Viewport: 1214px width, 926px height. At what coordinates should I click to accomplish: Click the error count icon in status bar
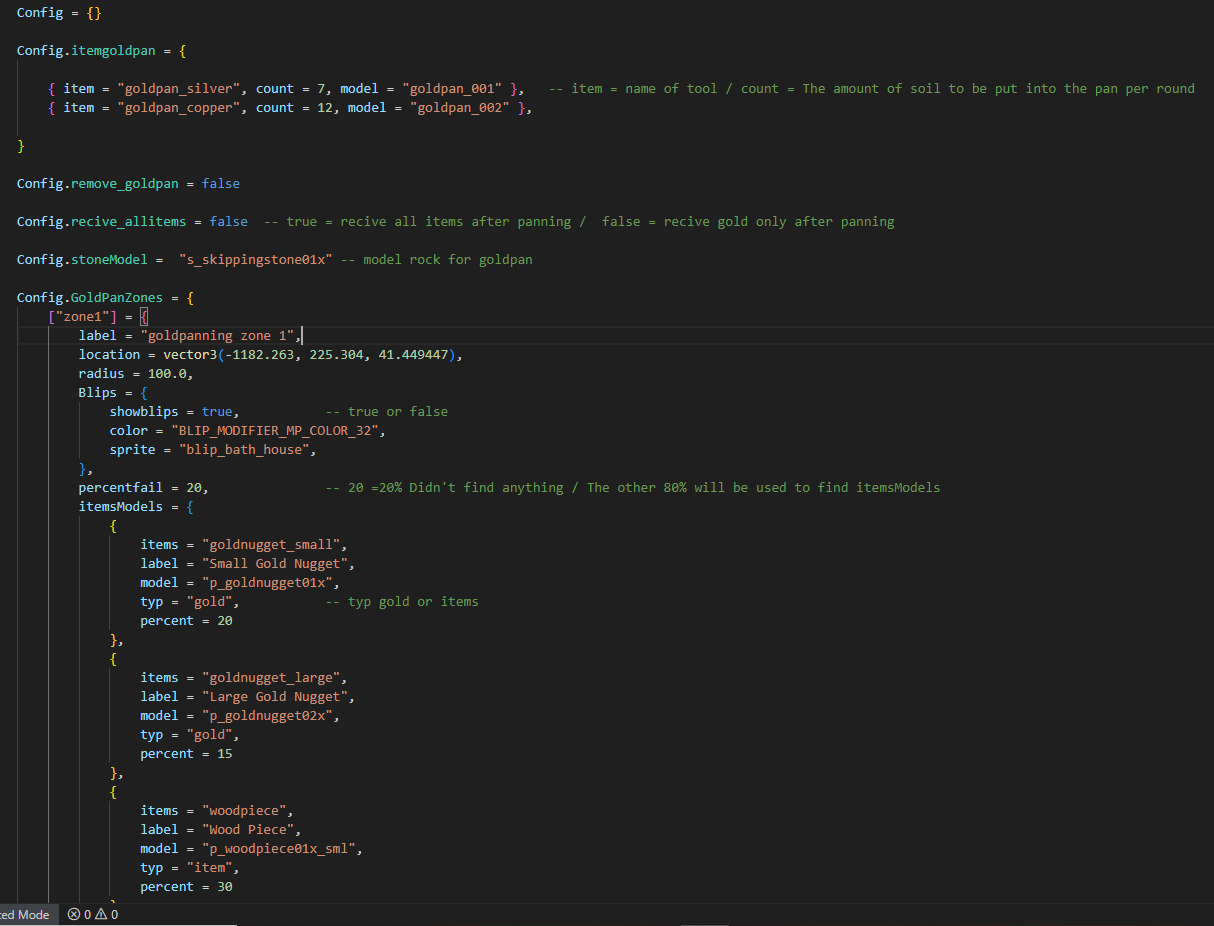pos(75,914)
